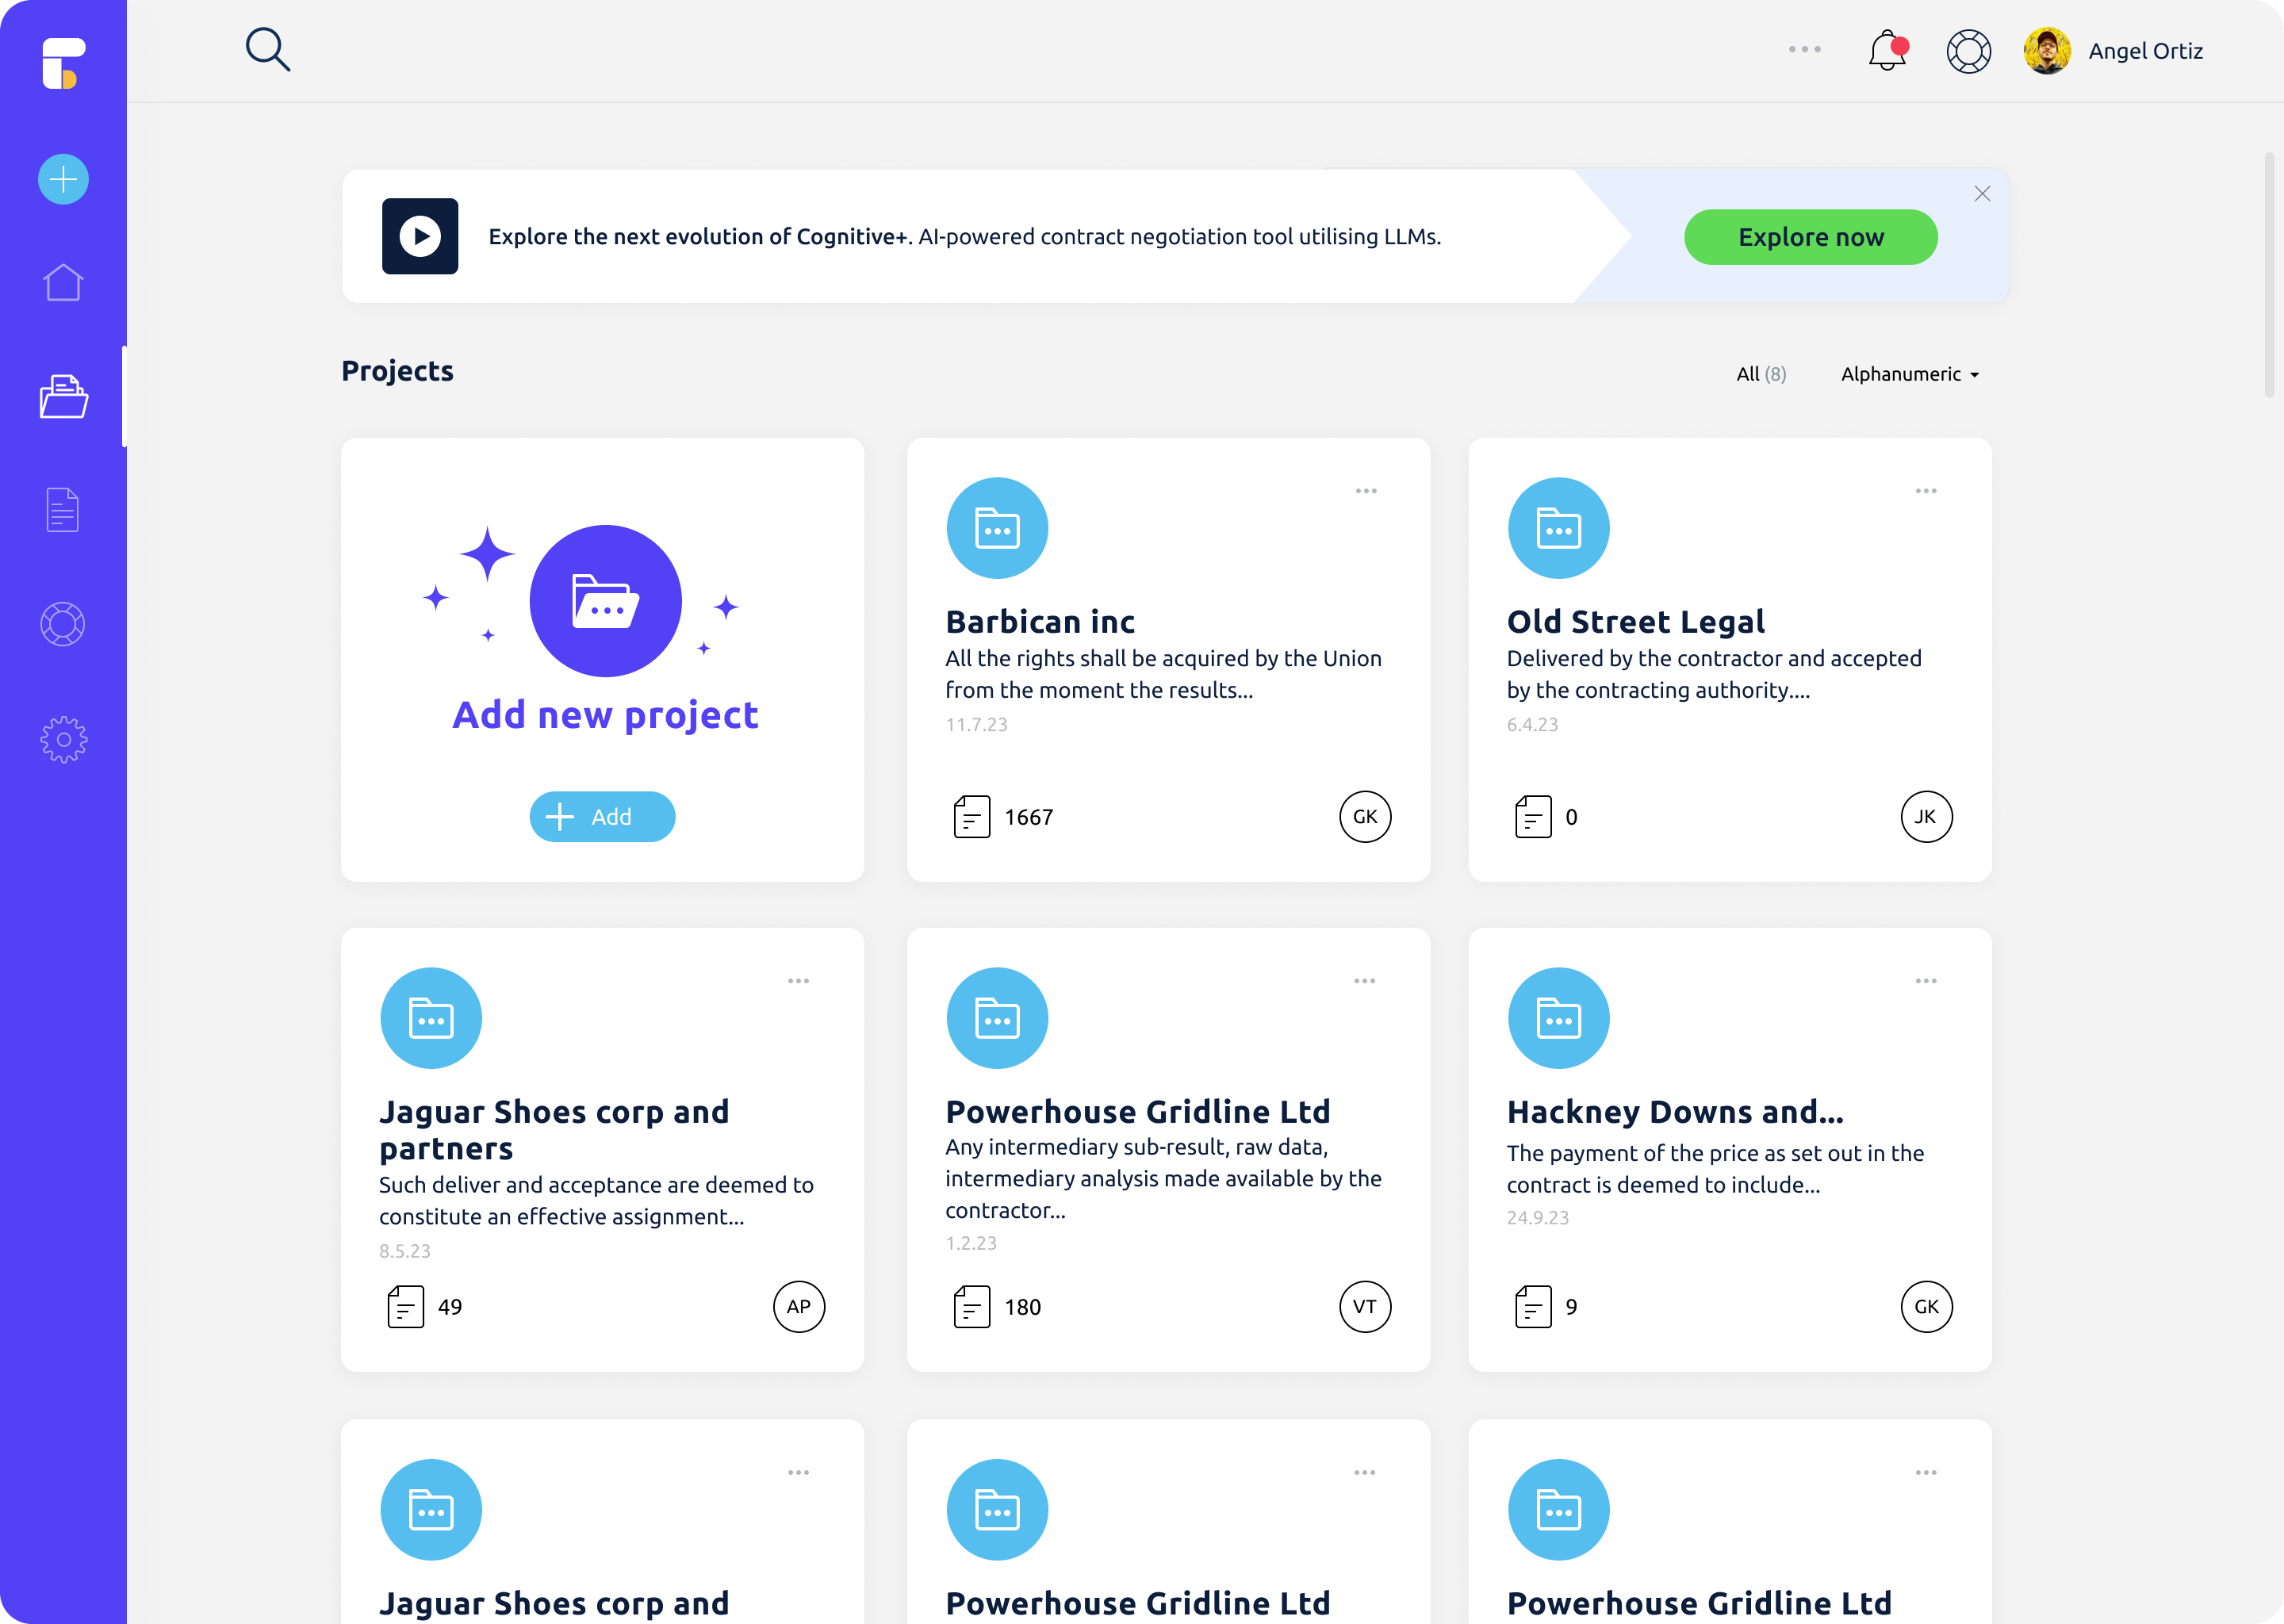Expand the Alphanumeric sort dropdown
The height and width of the screenshot is (1624, 2284).
(1910, 374)
